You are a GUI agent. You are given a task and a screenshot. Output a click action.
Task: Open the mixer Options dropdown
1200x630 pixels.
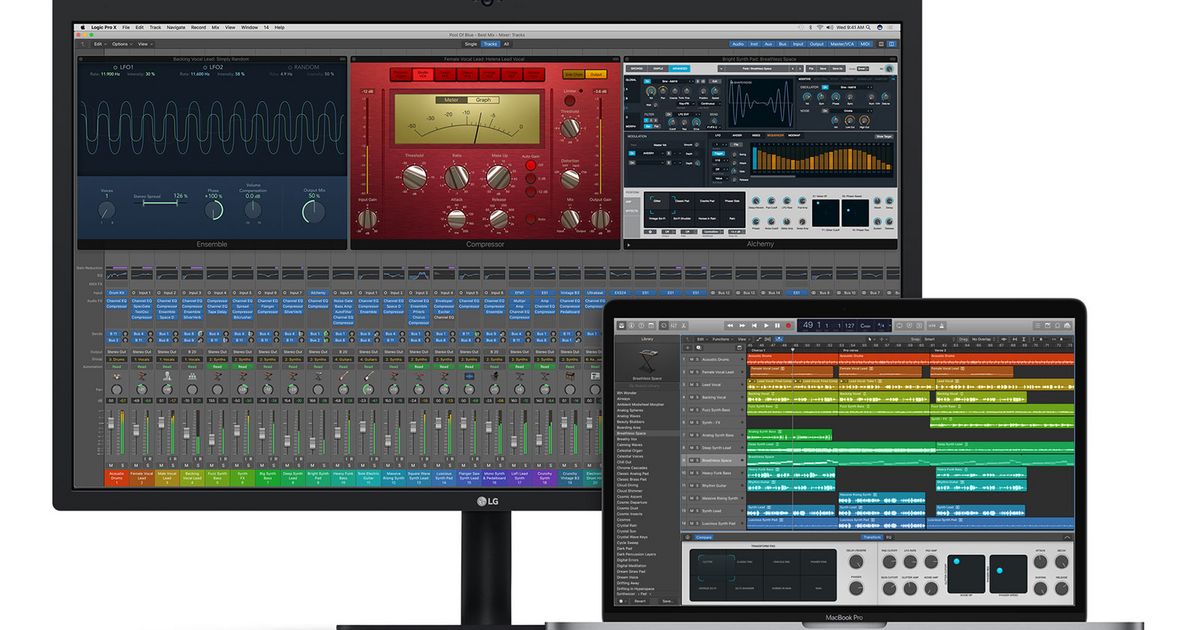tap(120, 44)
